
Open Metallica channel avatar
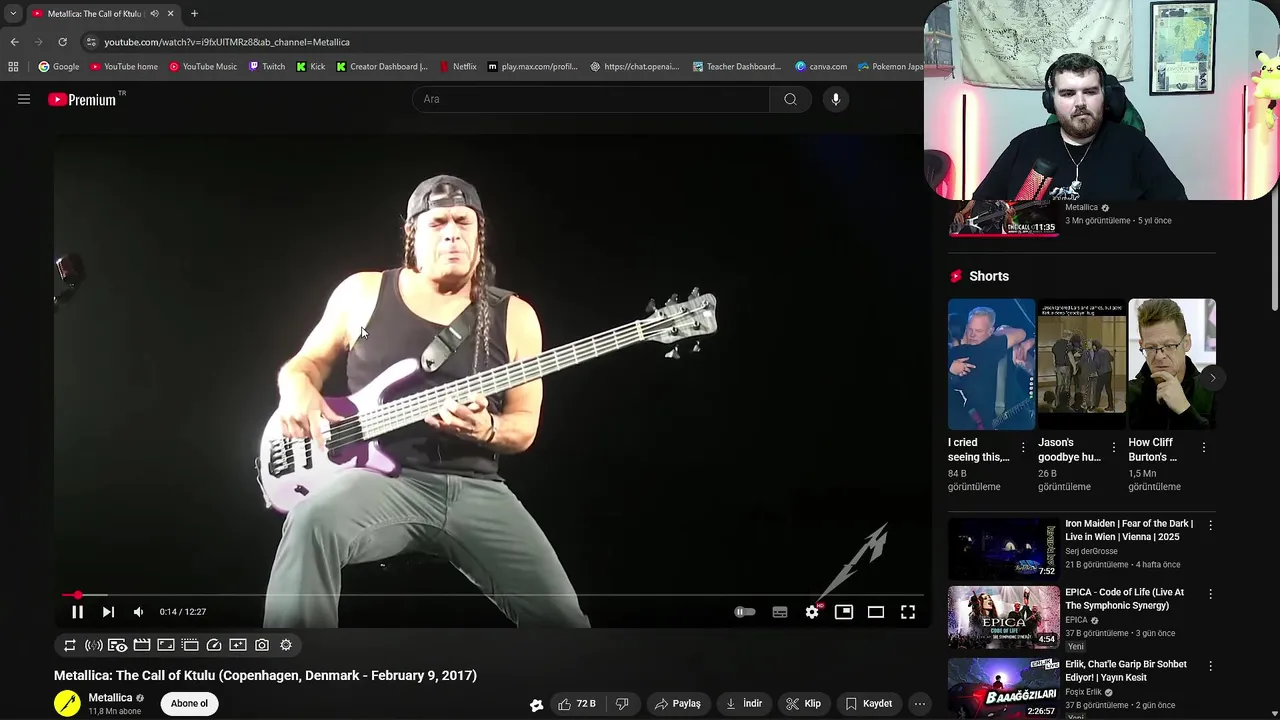67,704
